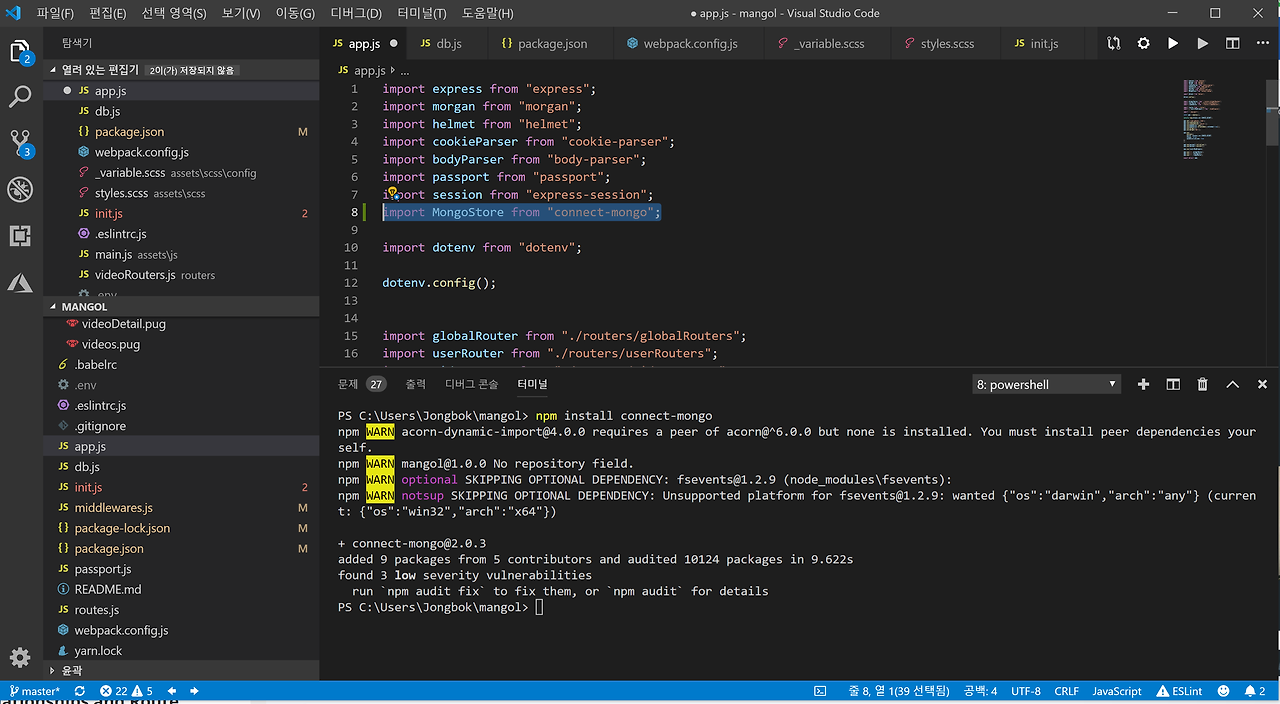Synchronize changes in status bar
Screen dimensions: 1280x704
(x=80, y=691)
